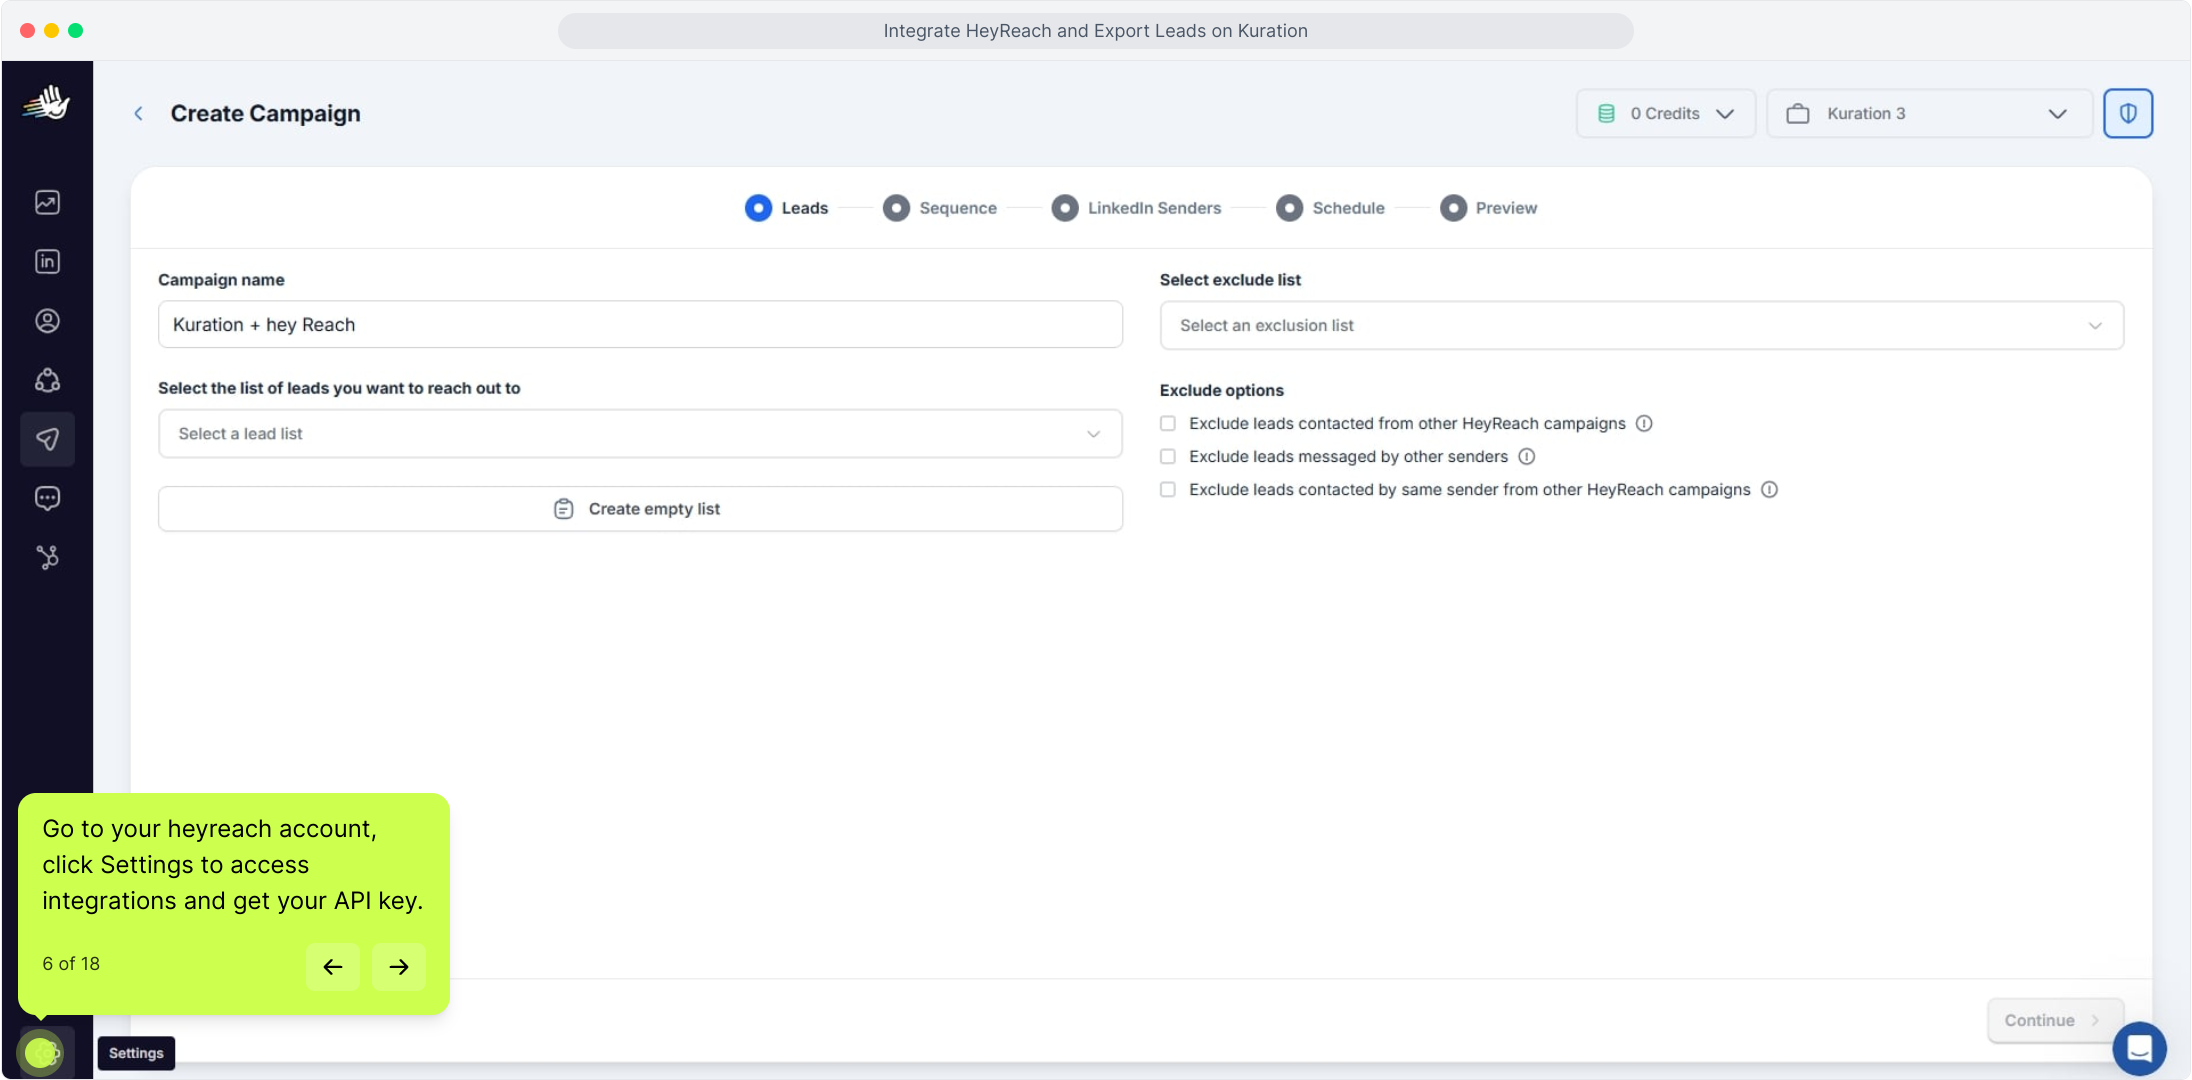
Task: Expand the 0 Credits dropdown
Action: pos(1666,114)
